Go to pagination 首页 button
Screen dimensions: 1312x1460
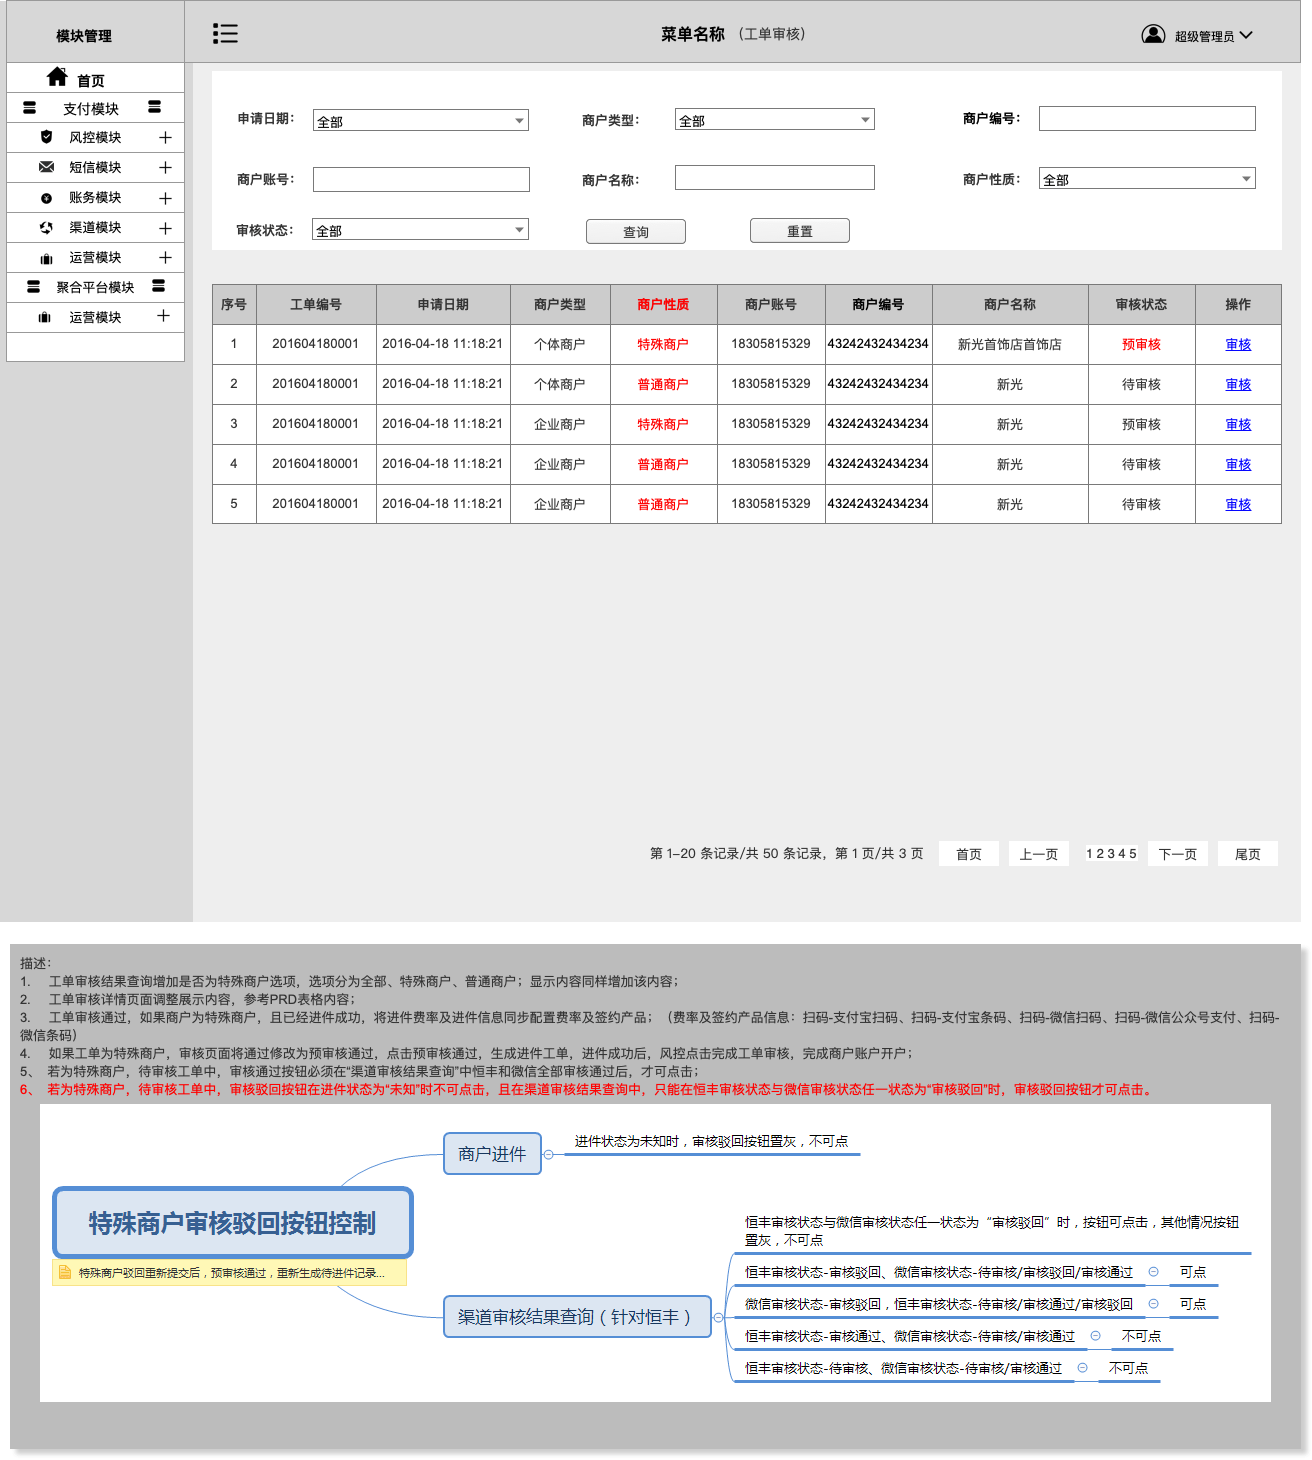(969, 854)
